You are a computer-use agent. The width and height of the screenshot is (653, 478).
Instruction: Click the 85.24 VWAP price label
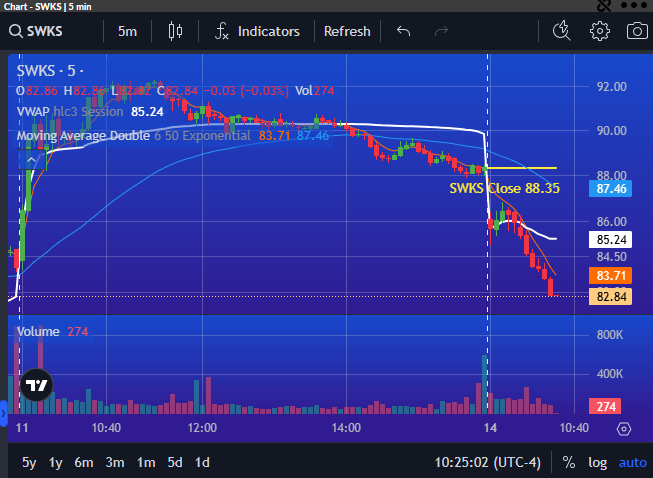(611, 240)
